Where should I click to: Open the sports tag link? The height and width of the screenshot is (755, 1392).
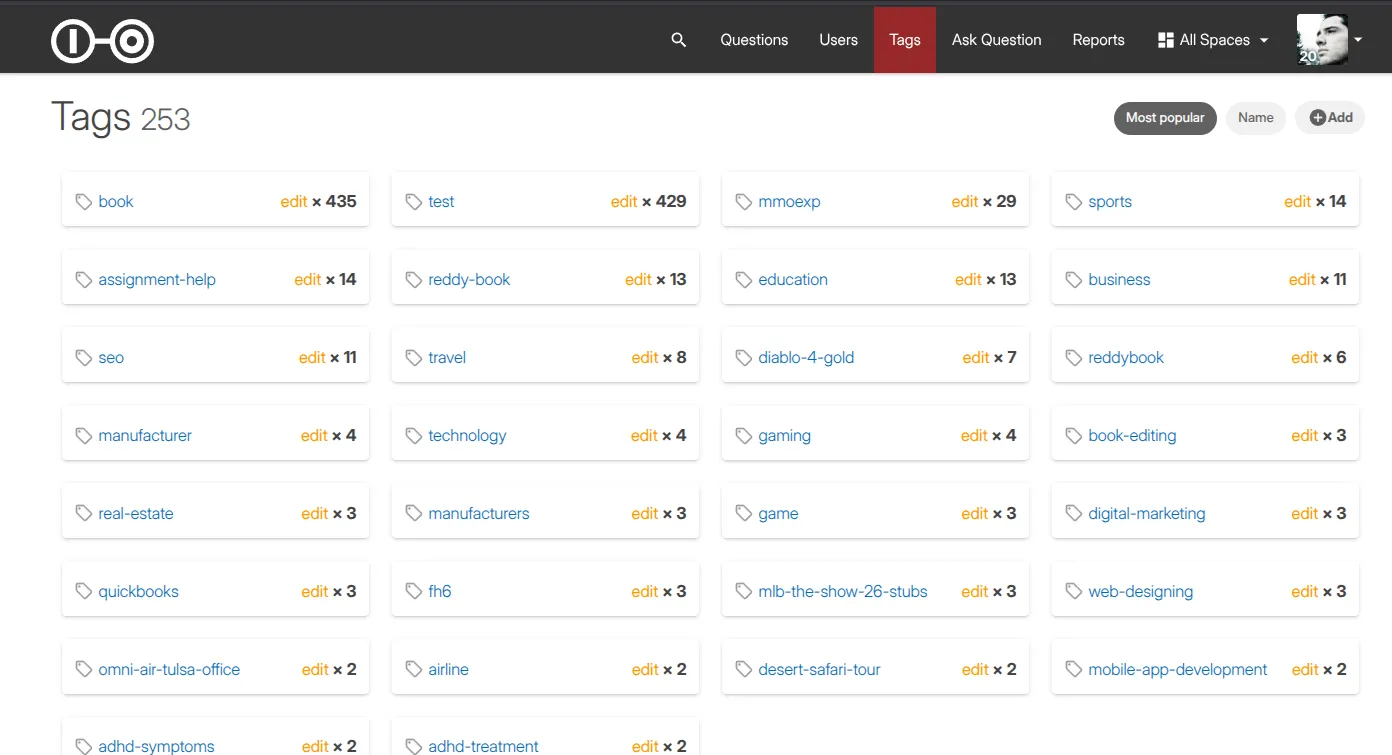click(x=1110, y=202)
